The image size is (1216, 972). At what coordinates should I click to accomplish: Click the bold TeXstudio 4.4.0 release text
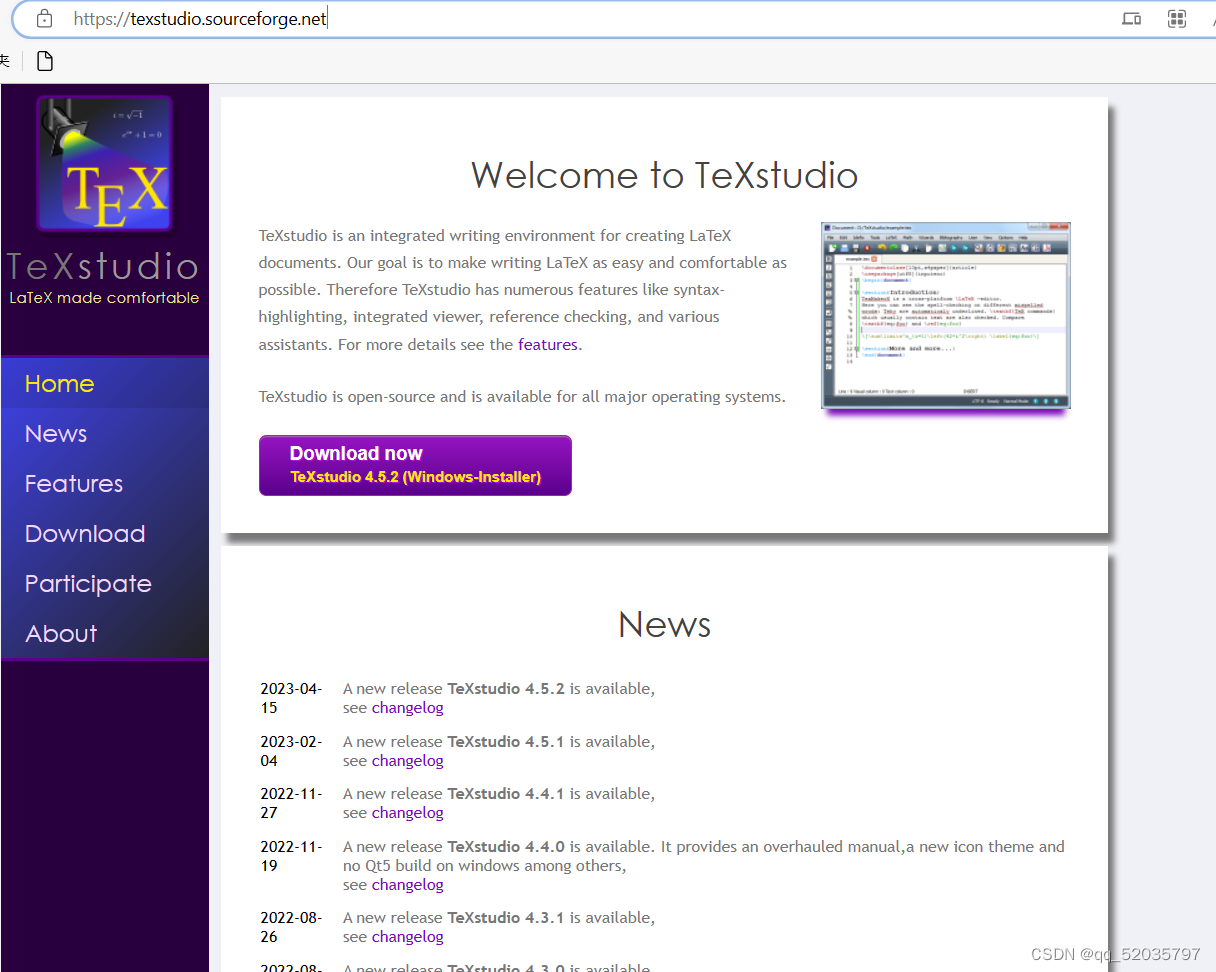[506, 846]
